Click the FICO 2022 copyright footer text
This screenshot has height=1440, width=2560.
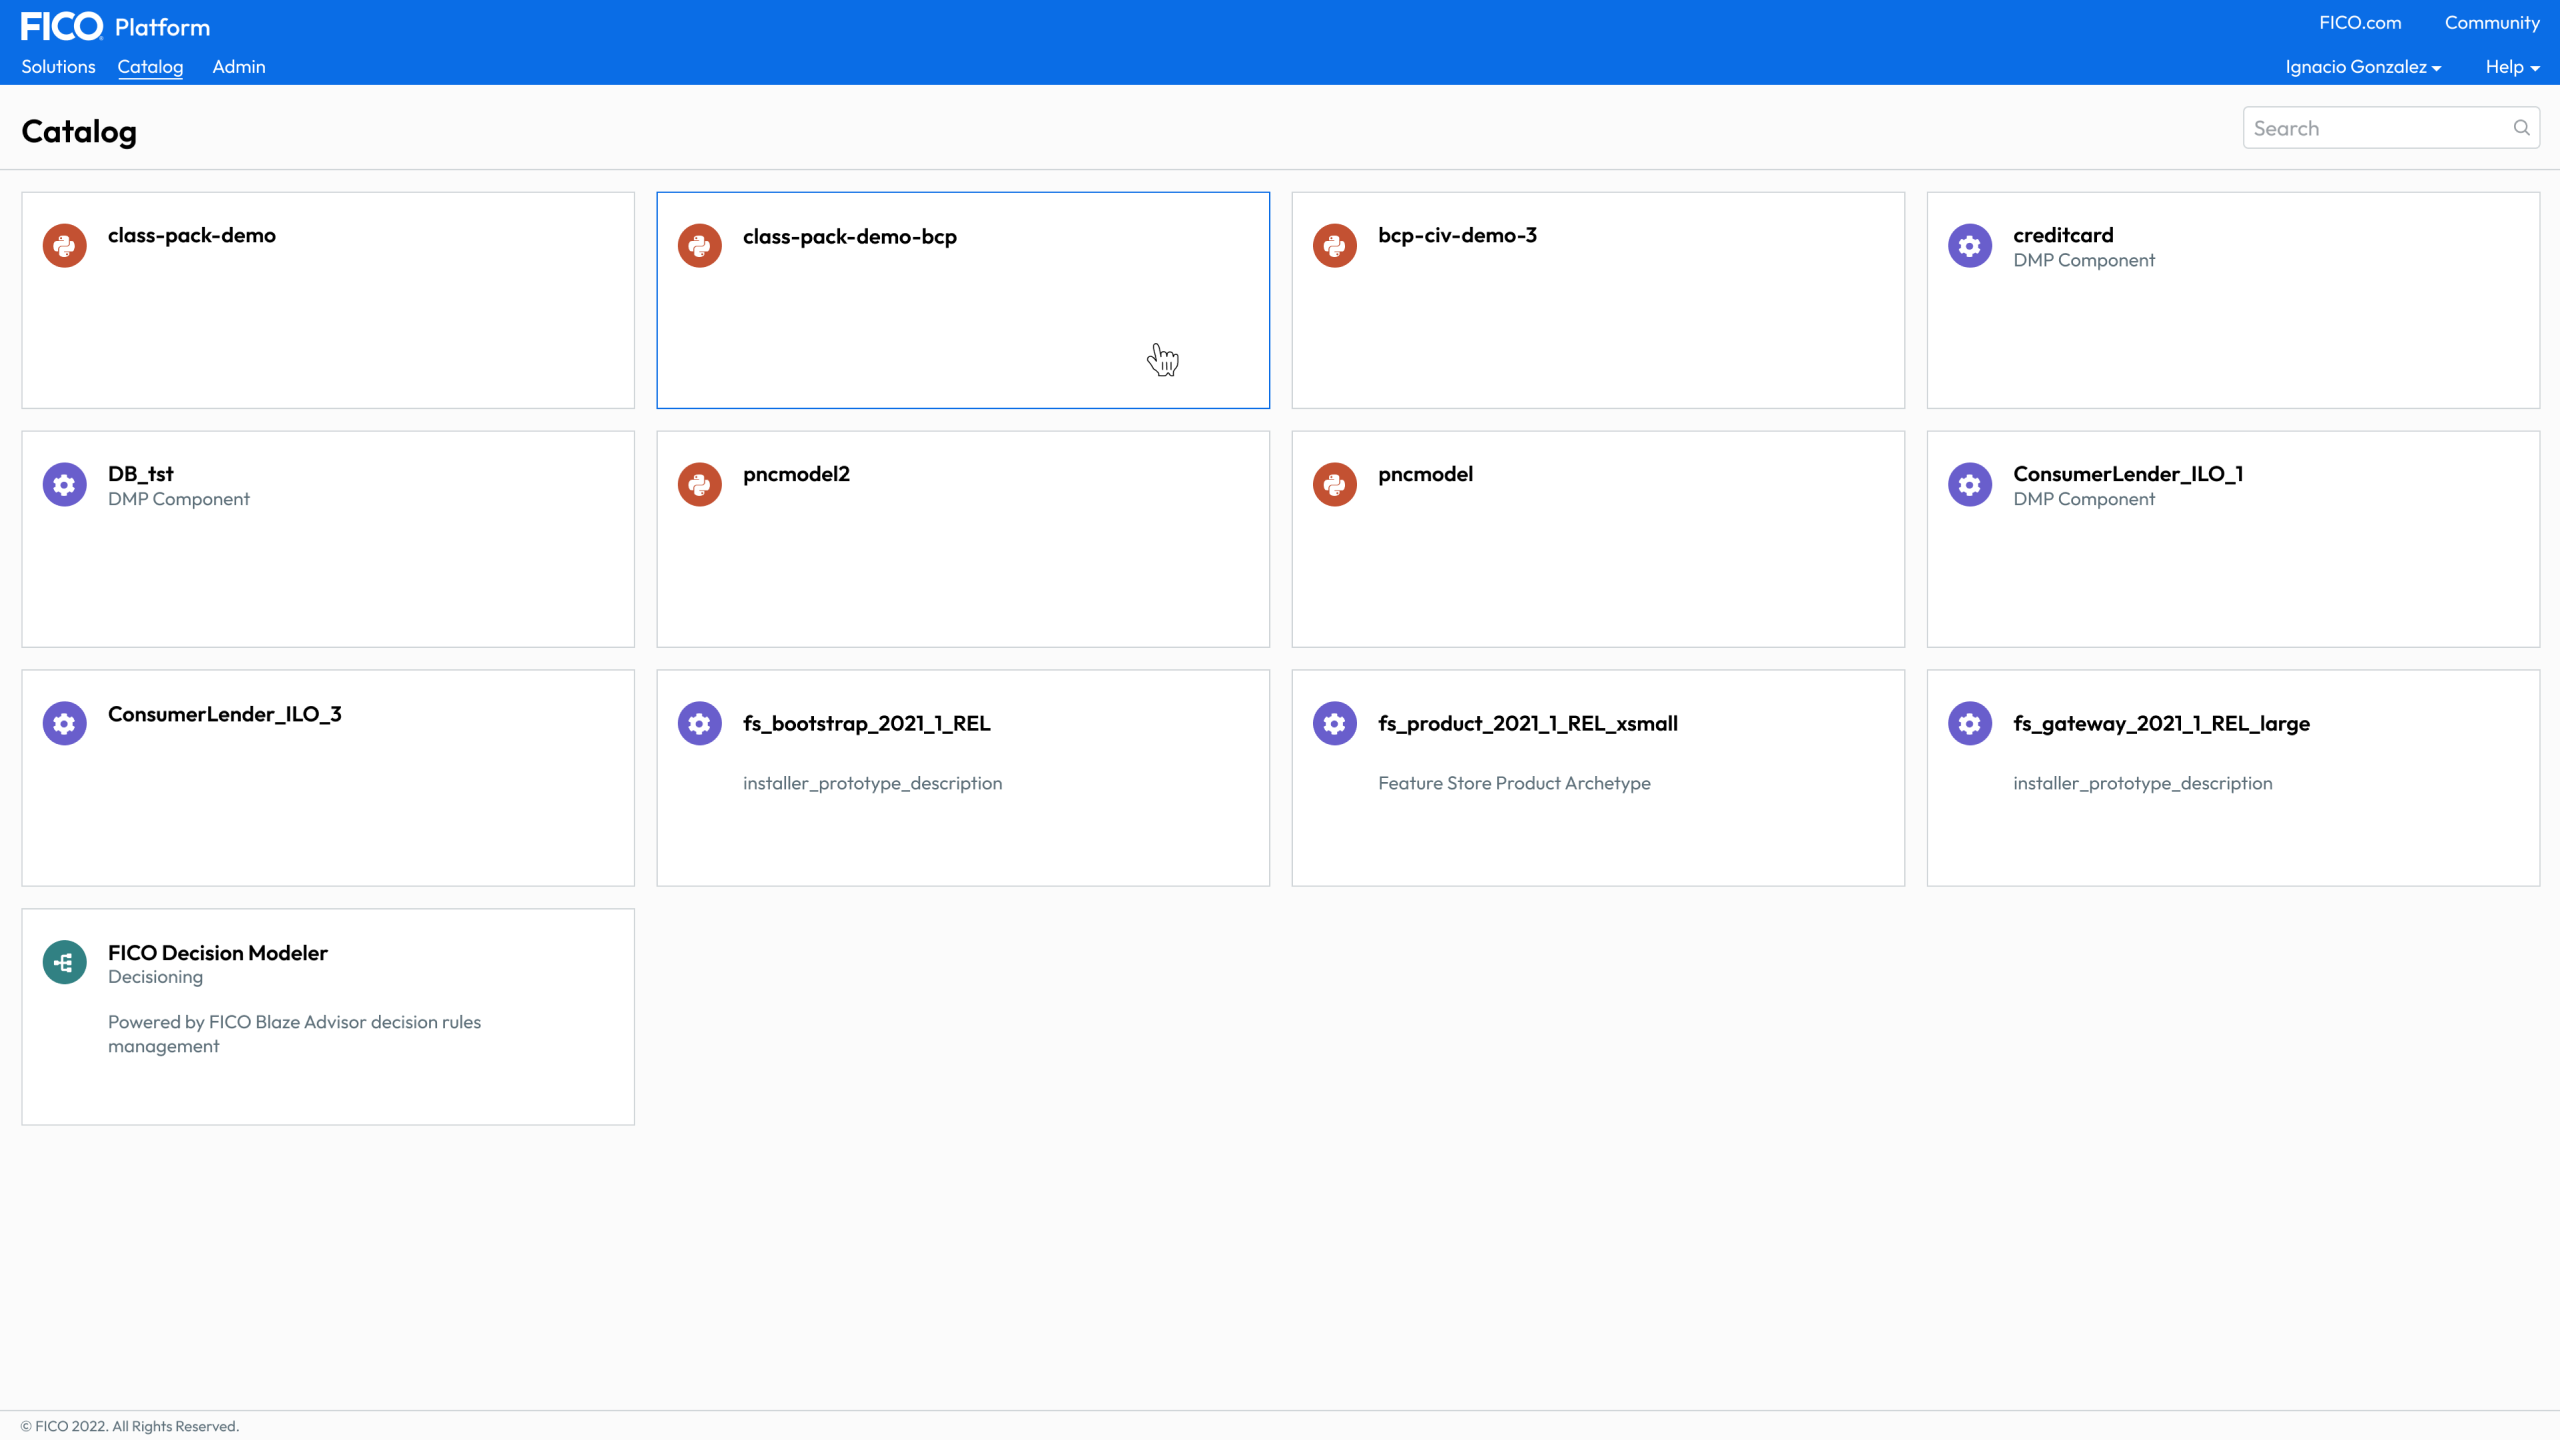point(130,1426)
